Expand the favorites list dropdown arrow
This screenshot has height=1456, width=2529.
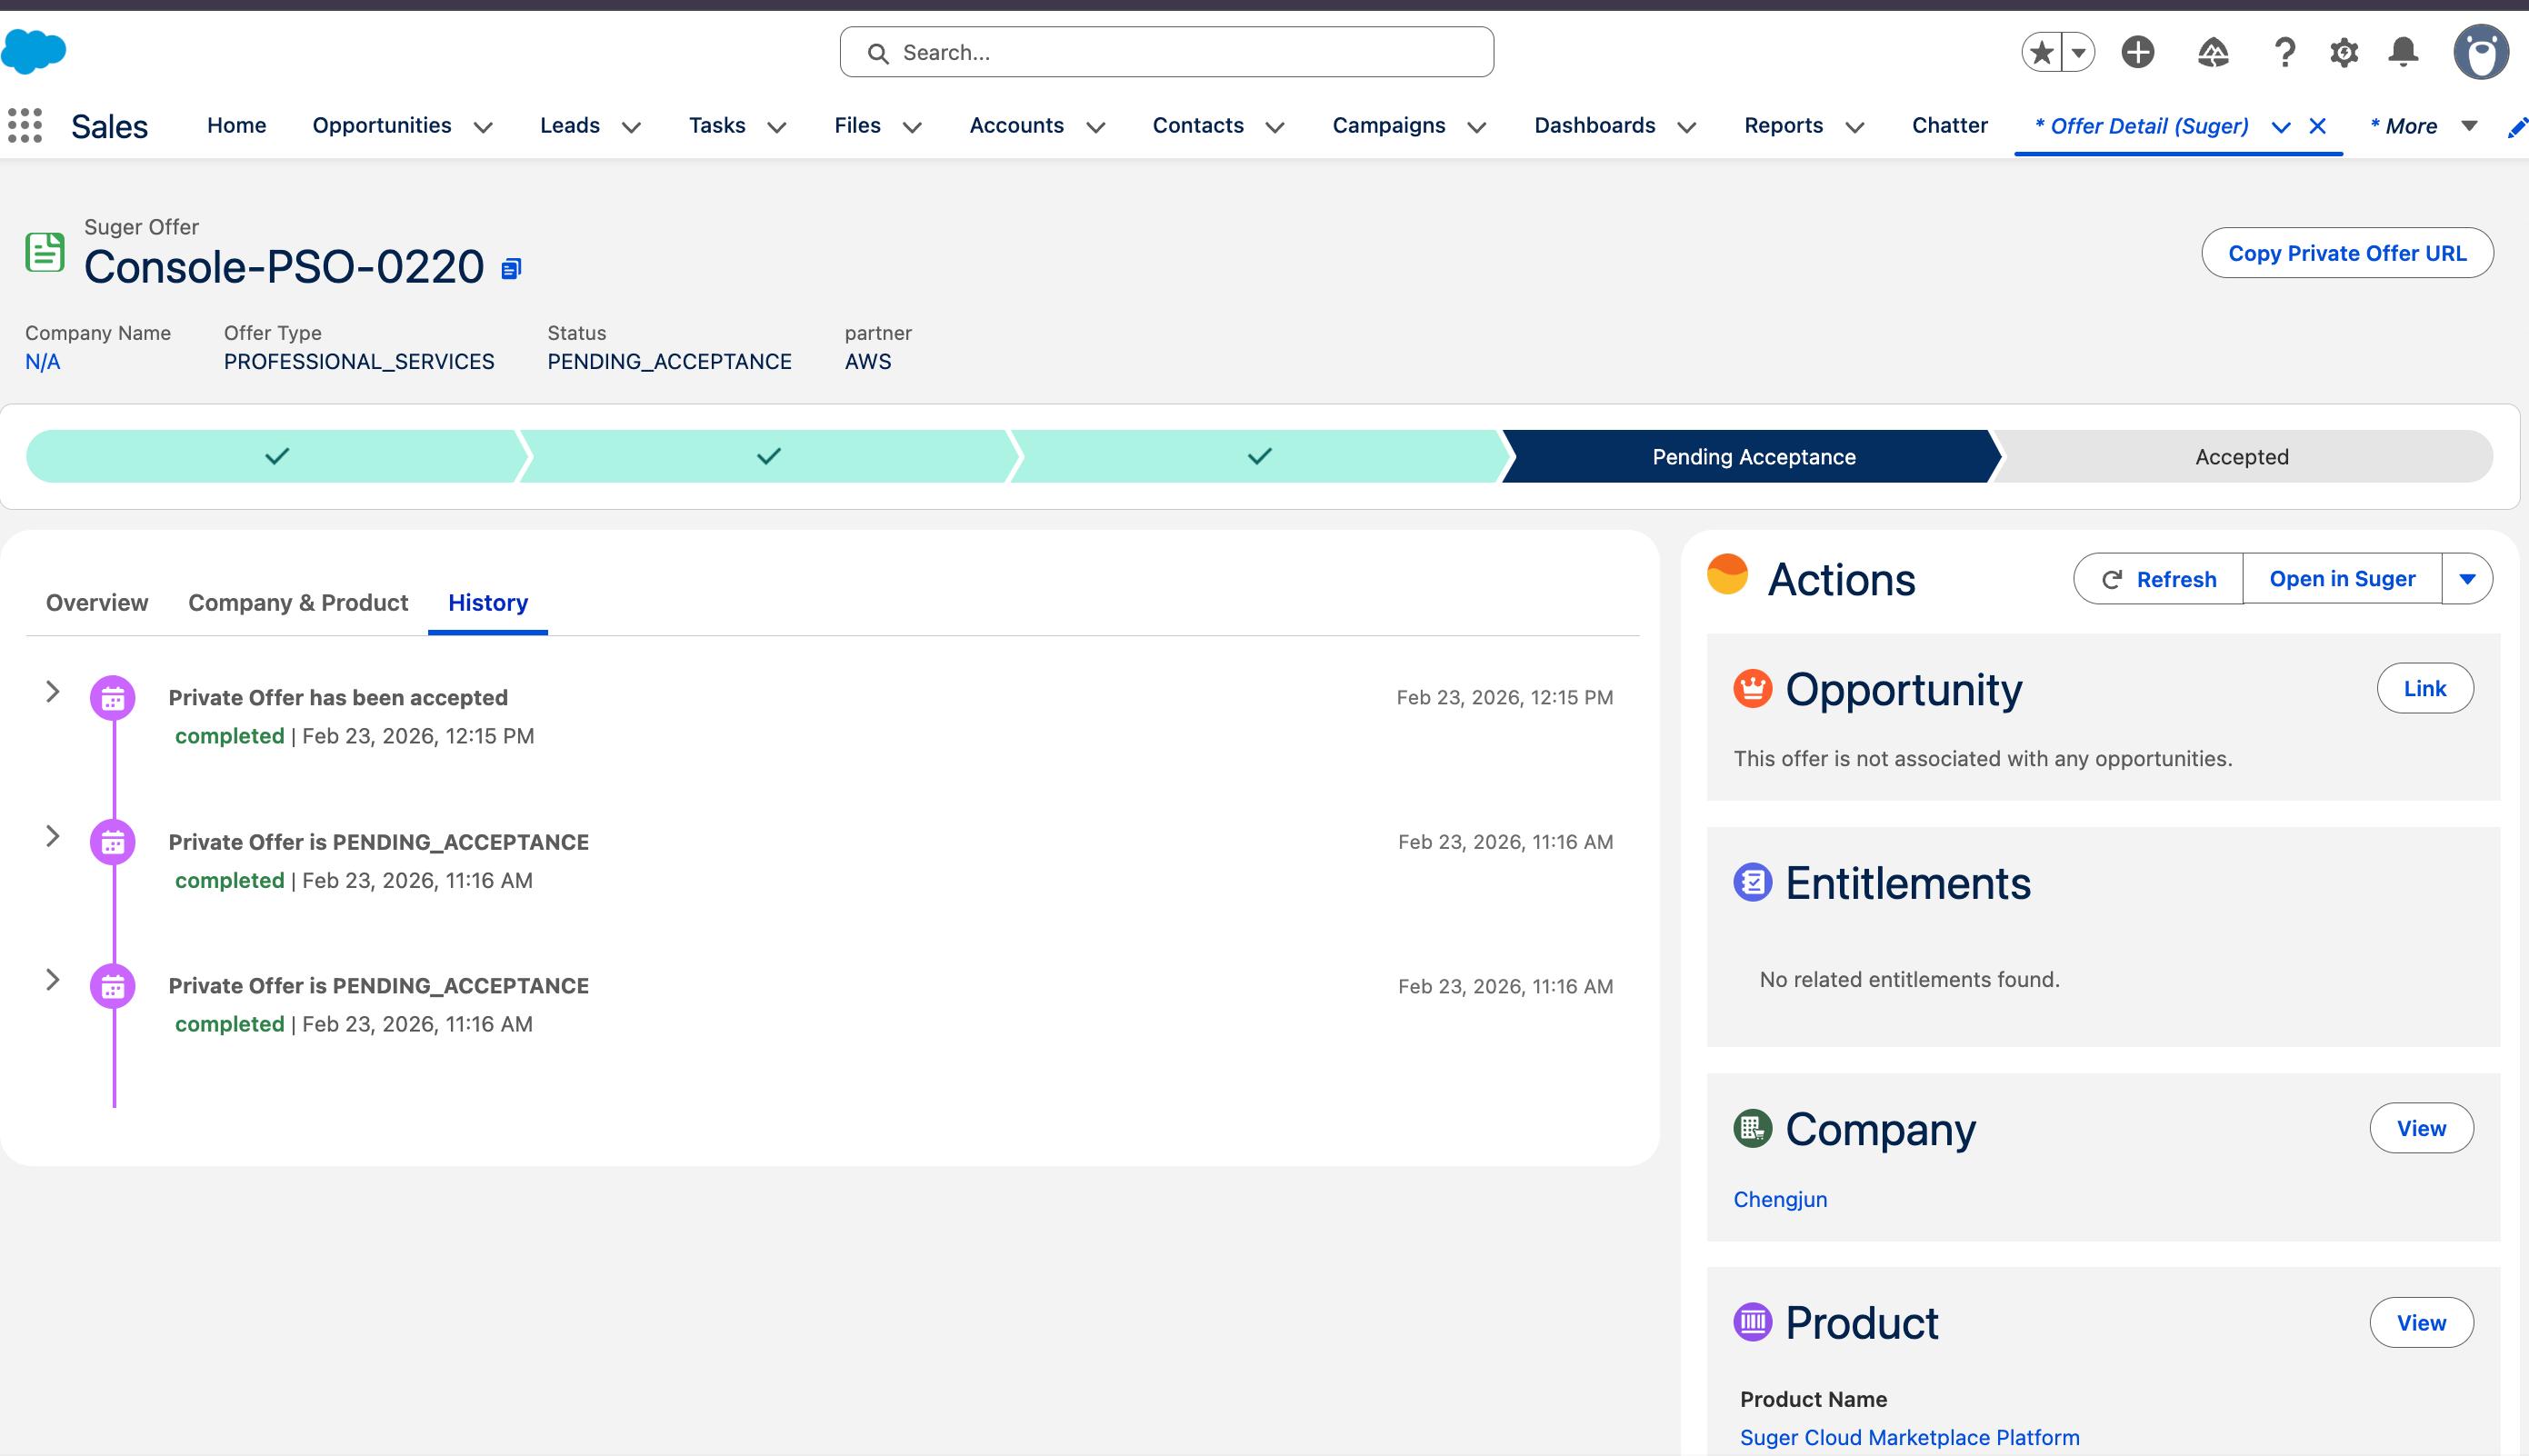pos(2078,52)
